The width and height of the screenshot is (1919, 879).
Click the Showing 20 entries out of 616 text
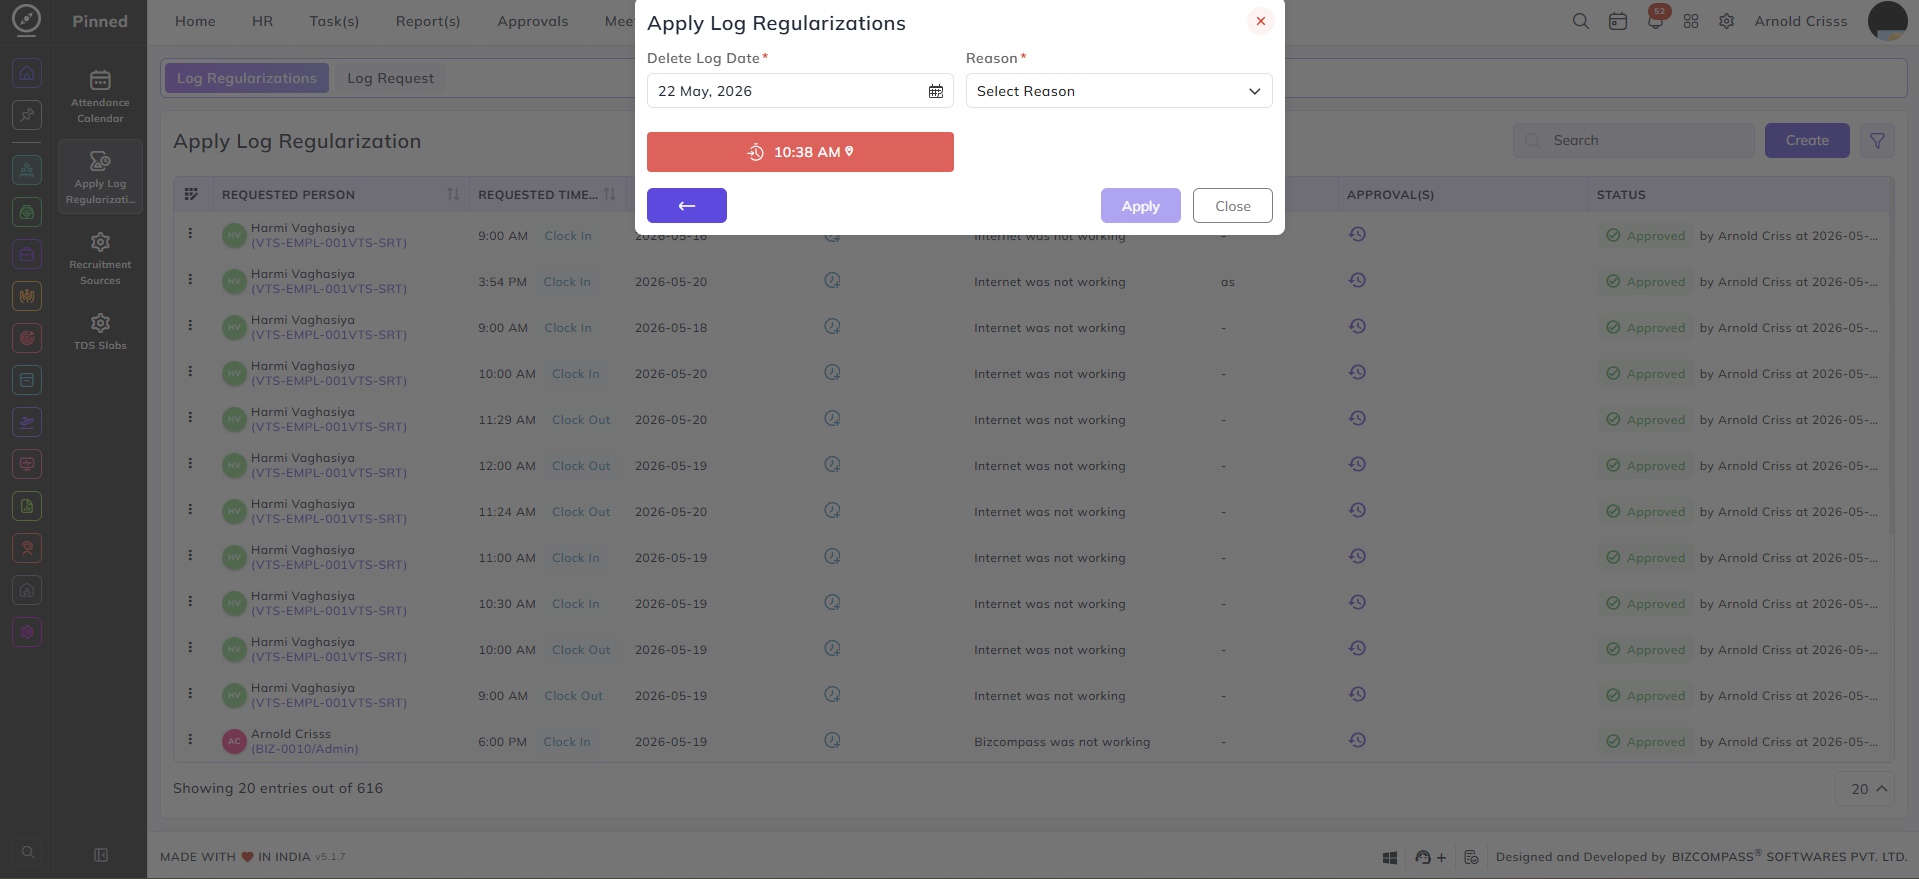pyautogui.click(x=278, y=788)
